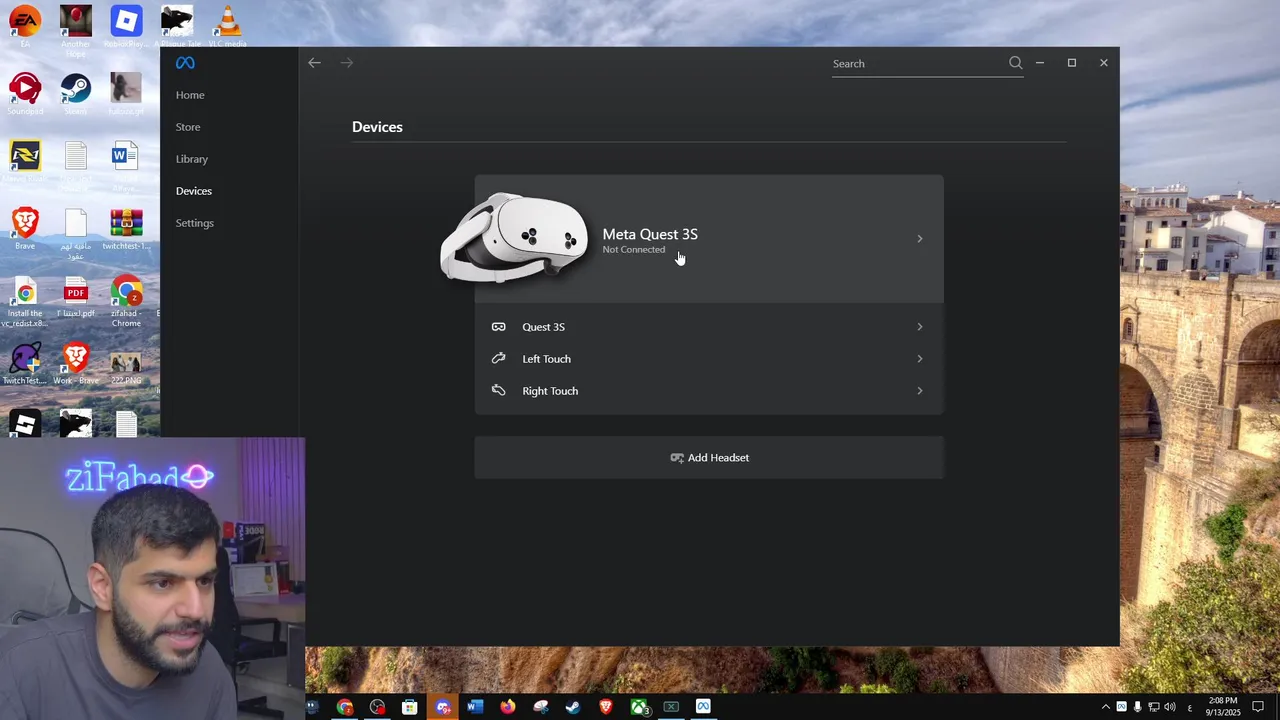Click the taskbar clock showing 2:08 PM
This screenshot has width=1280, height=720.
point(1223,707)
